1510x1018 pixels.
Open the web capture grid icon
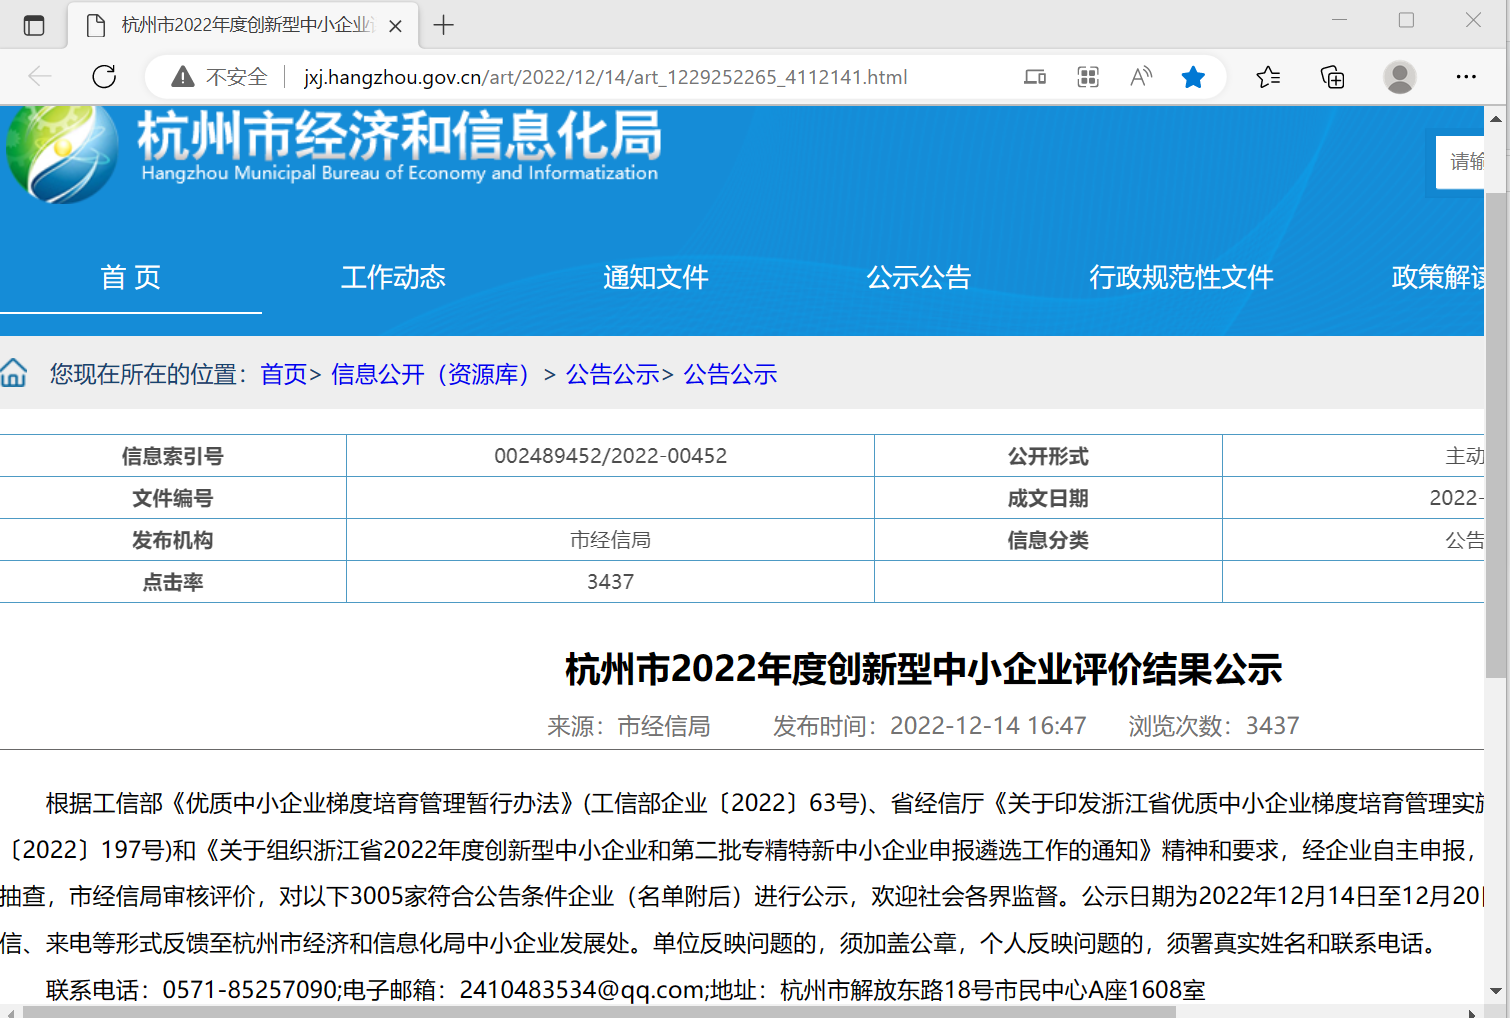1088,76
